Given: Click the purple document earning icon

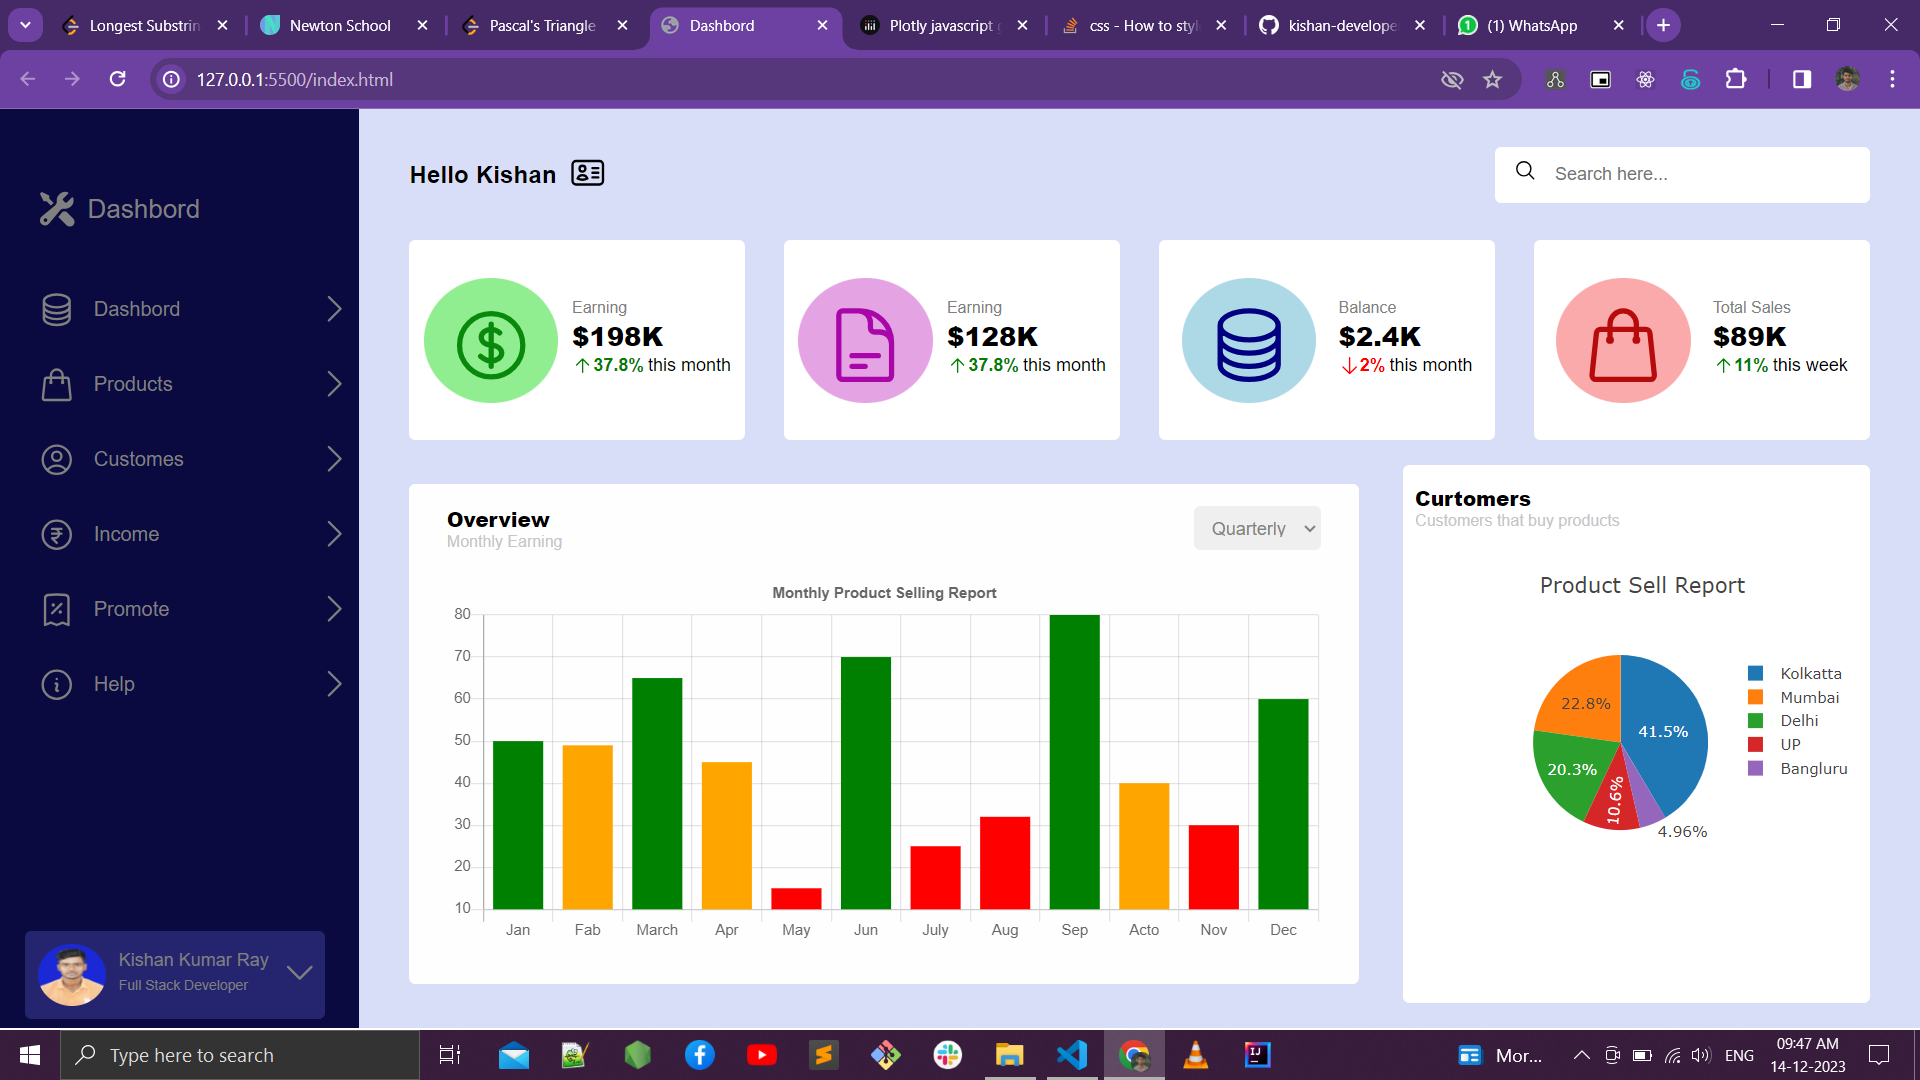Looking at the screenshot, I should 865,341.
